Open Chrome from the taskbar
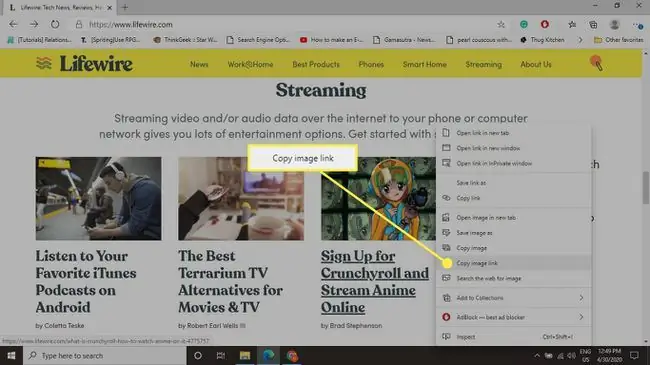Image resolution: width=650 pixels, height=365 pixels. point(292,355)
